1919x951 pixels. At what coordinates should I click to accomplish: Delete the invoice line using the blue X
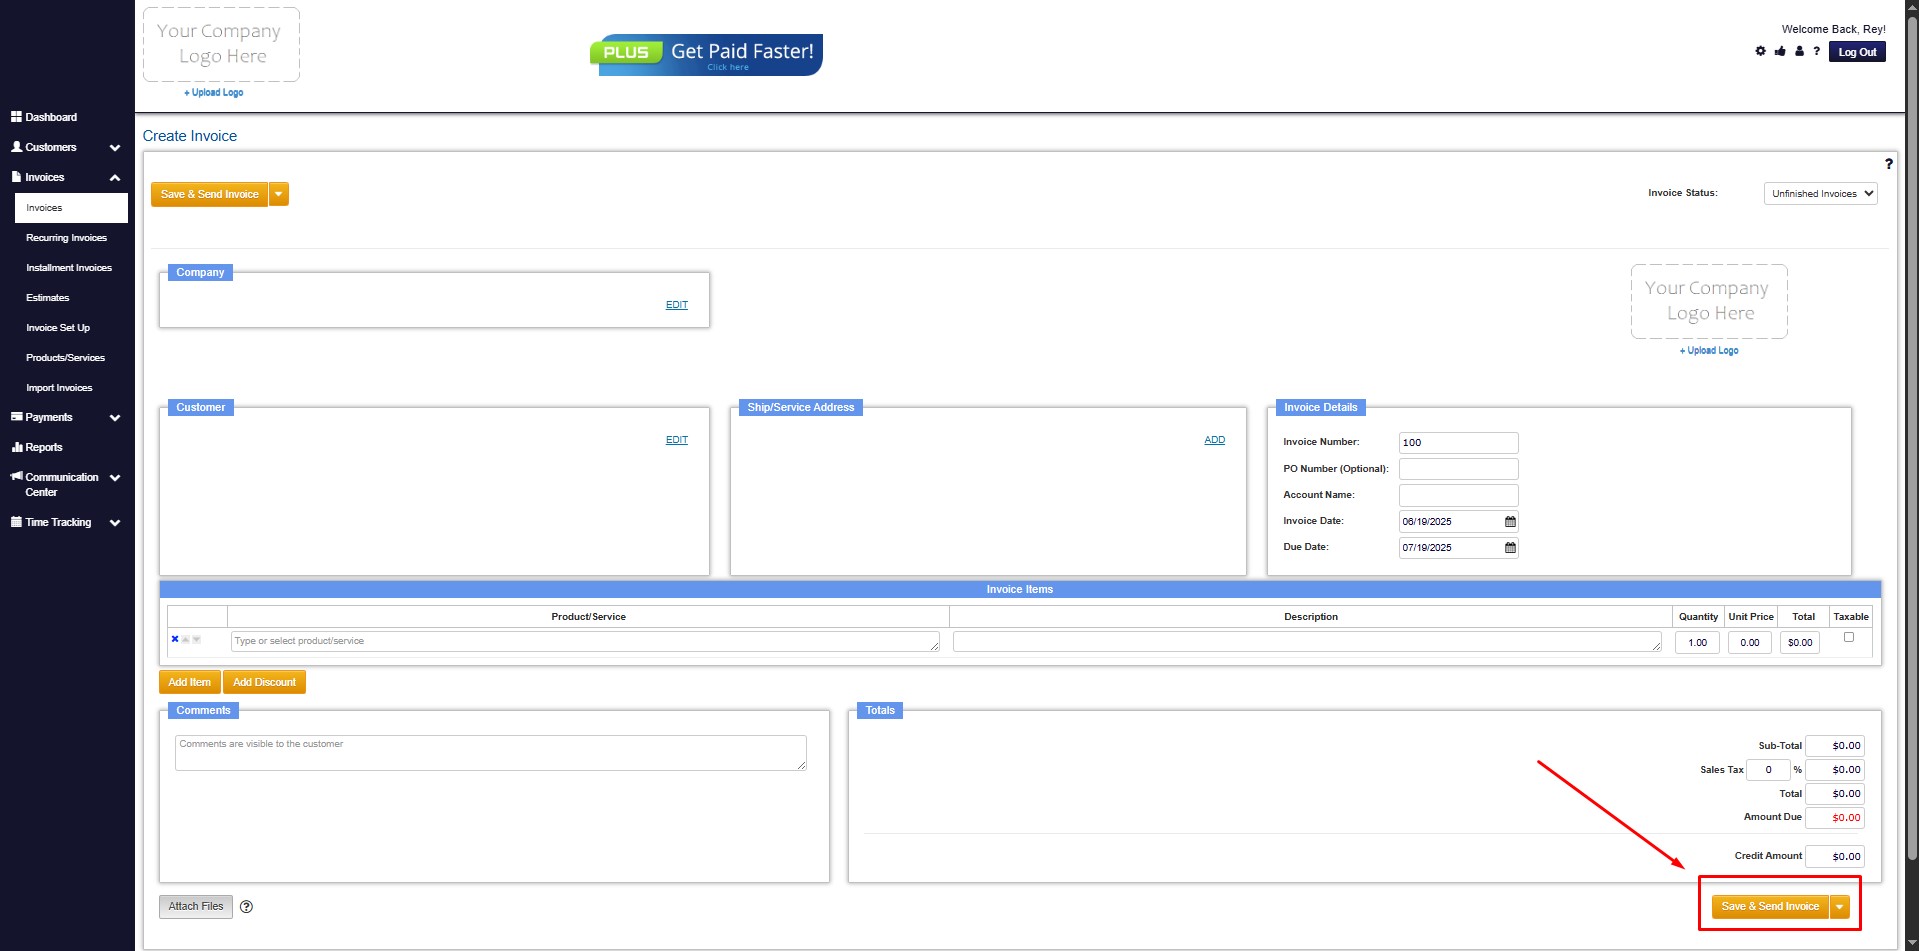175,638
